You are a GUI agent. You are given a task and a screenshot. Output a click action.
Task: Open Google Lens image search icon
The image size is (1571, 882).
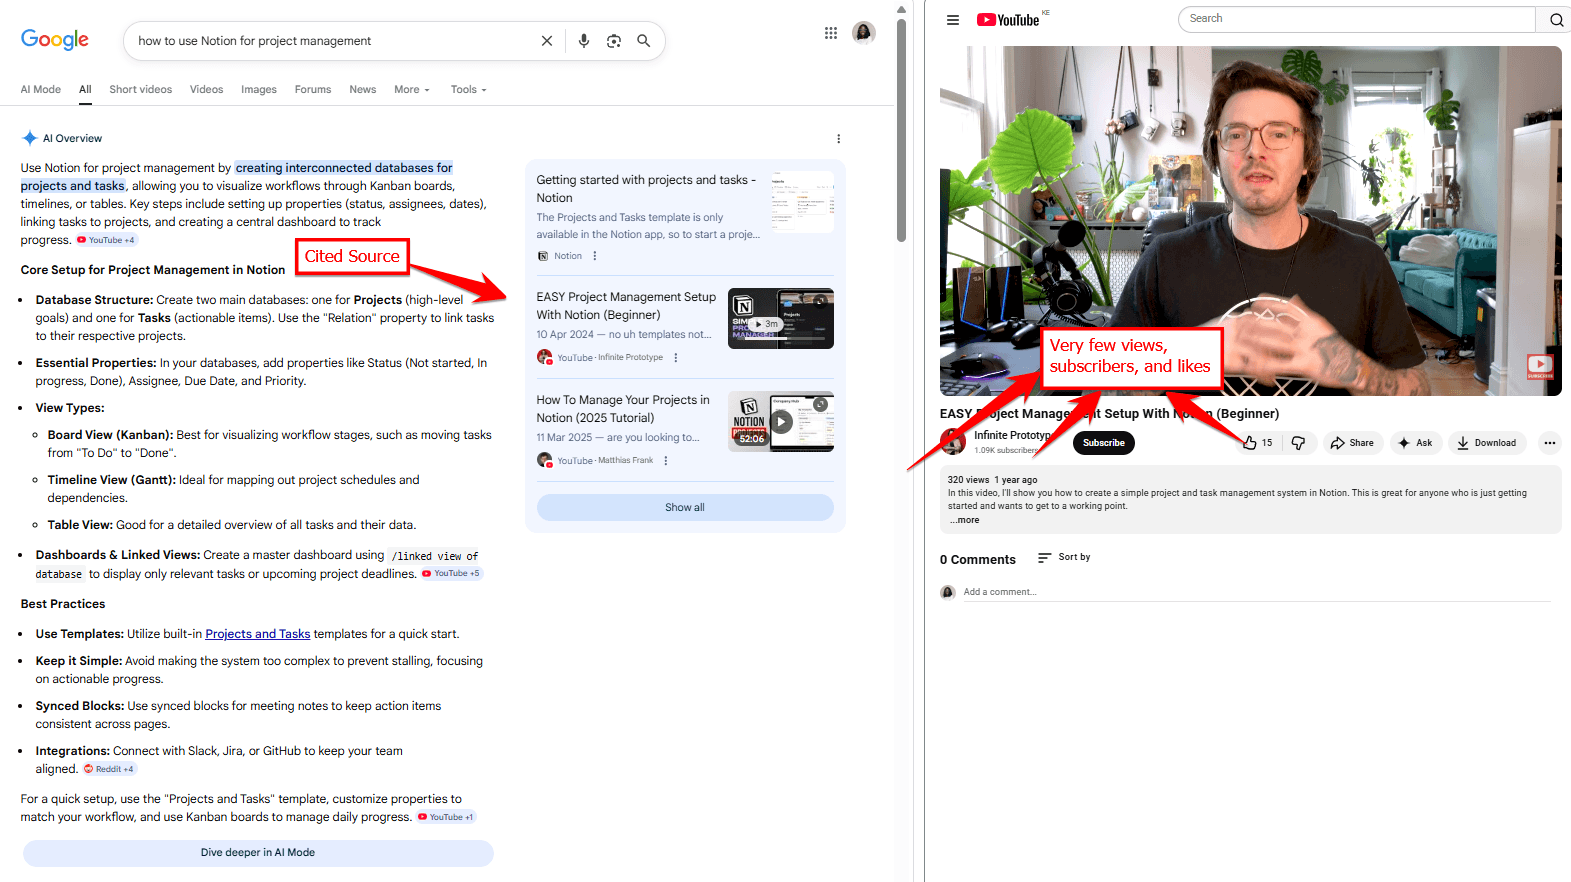[614, 41]
